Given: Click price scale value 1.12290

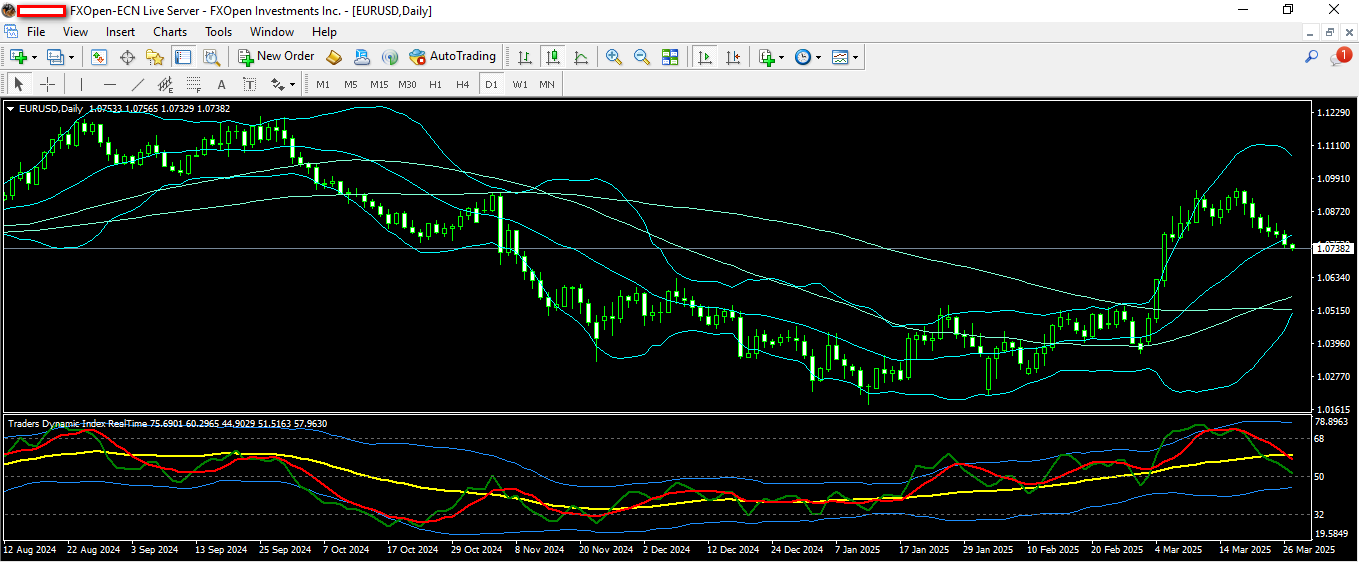Looking at the screenshot, I should [x=1332, y=112].
